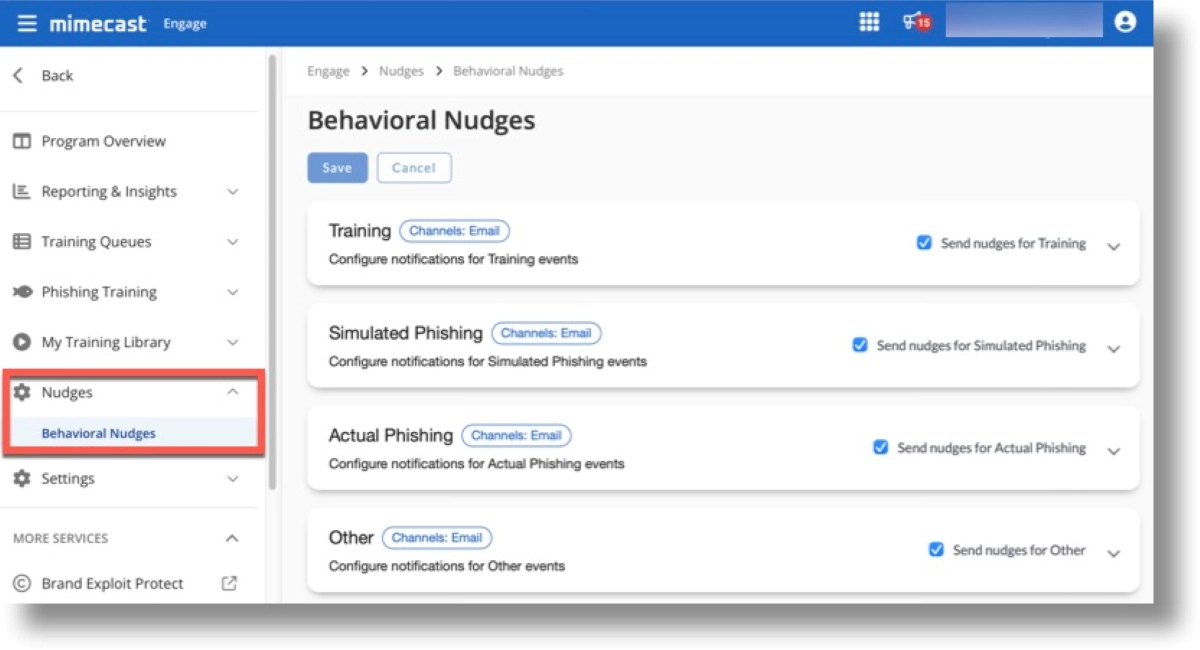Uncheck Send nudges for Training
Image resolution: width=1200 pixels, height=650 pixels.
tap(924, 243)
